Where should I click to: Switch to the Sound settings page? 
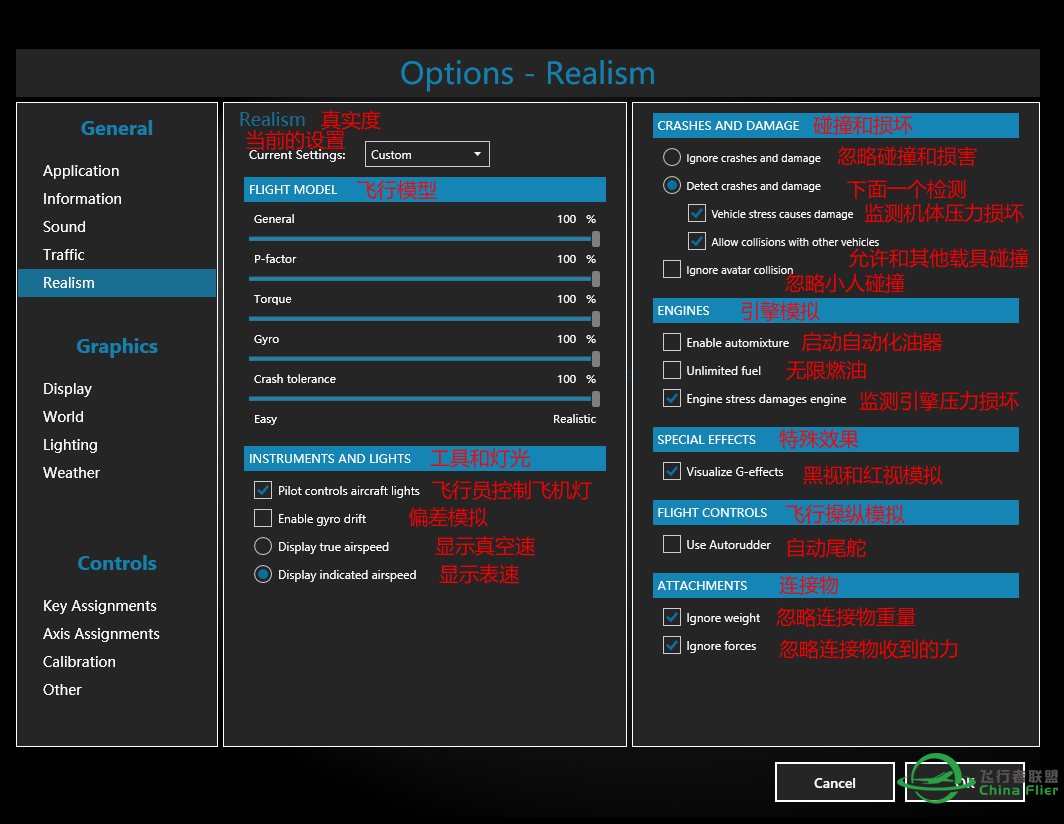click(64, 226)
